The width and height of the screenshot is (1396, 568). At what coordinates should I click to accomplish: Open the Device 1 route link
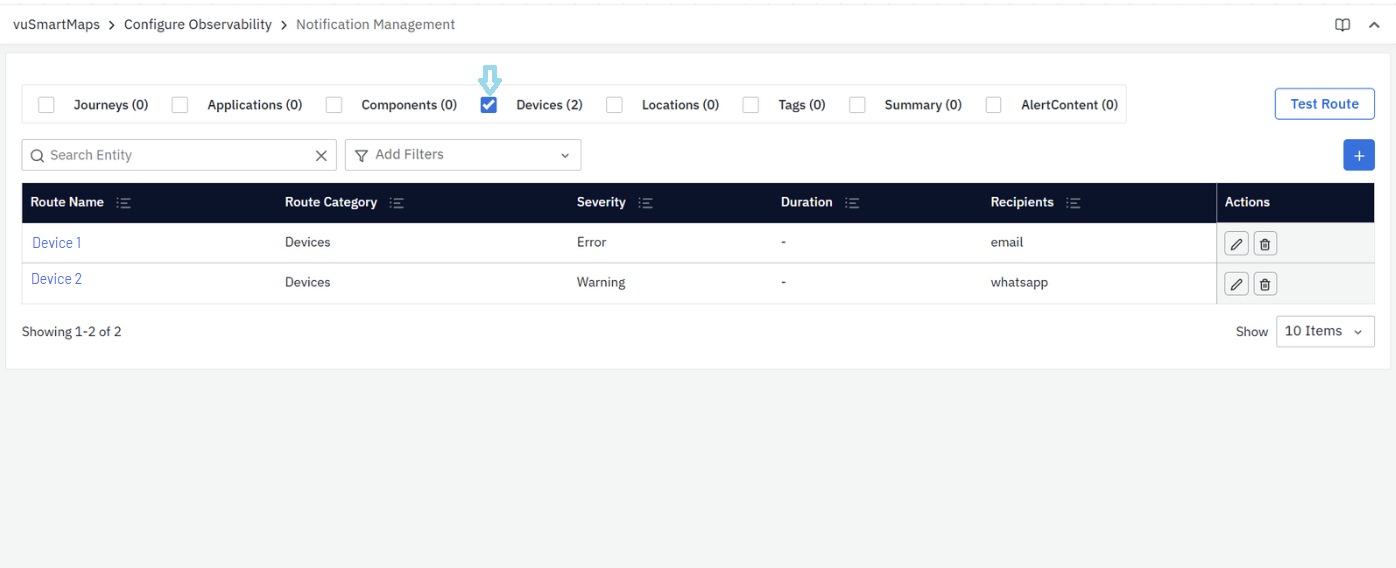[x=56, y=243]
